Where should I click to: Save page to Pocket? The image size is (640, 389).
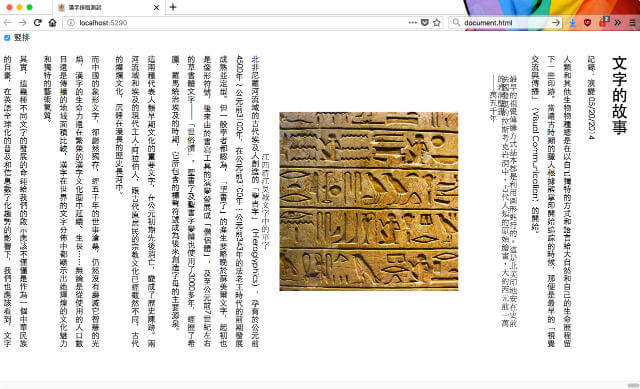pos(424,22)
